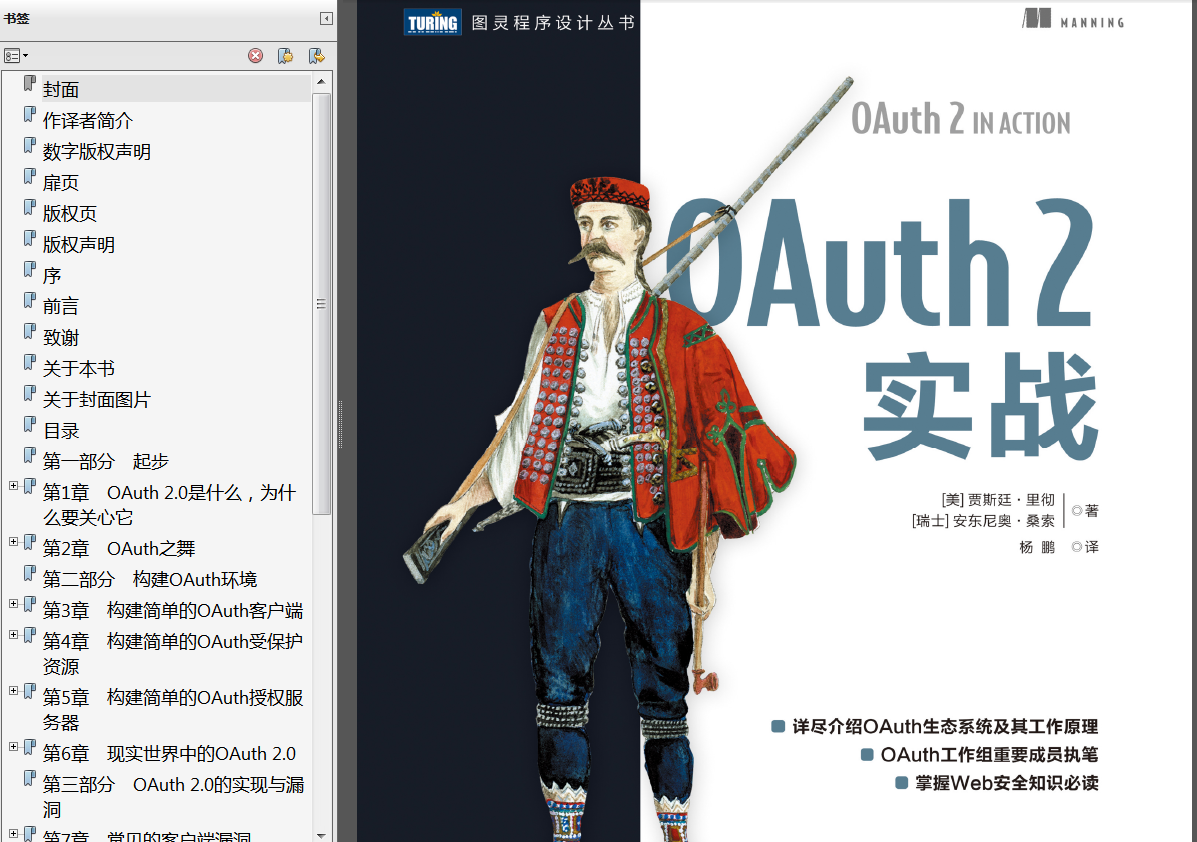
Task: Open the 序 bookmark
Action: 52,276
